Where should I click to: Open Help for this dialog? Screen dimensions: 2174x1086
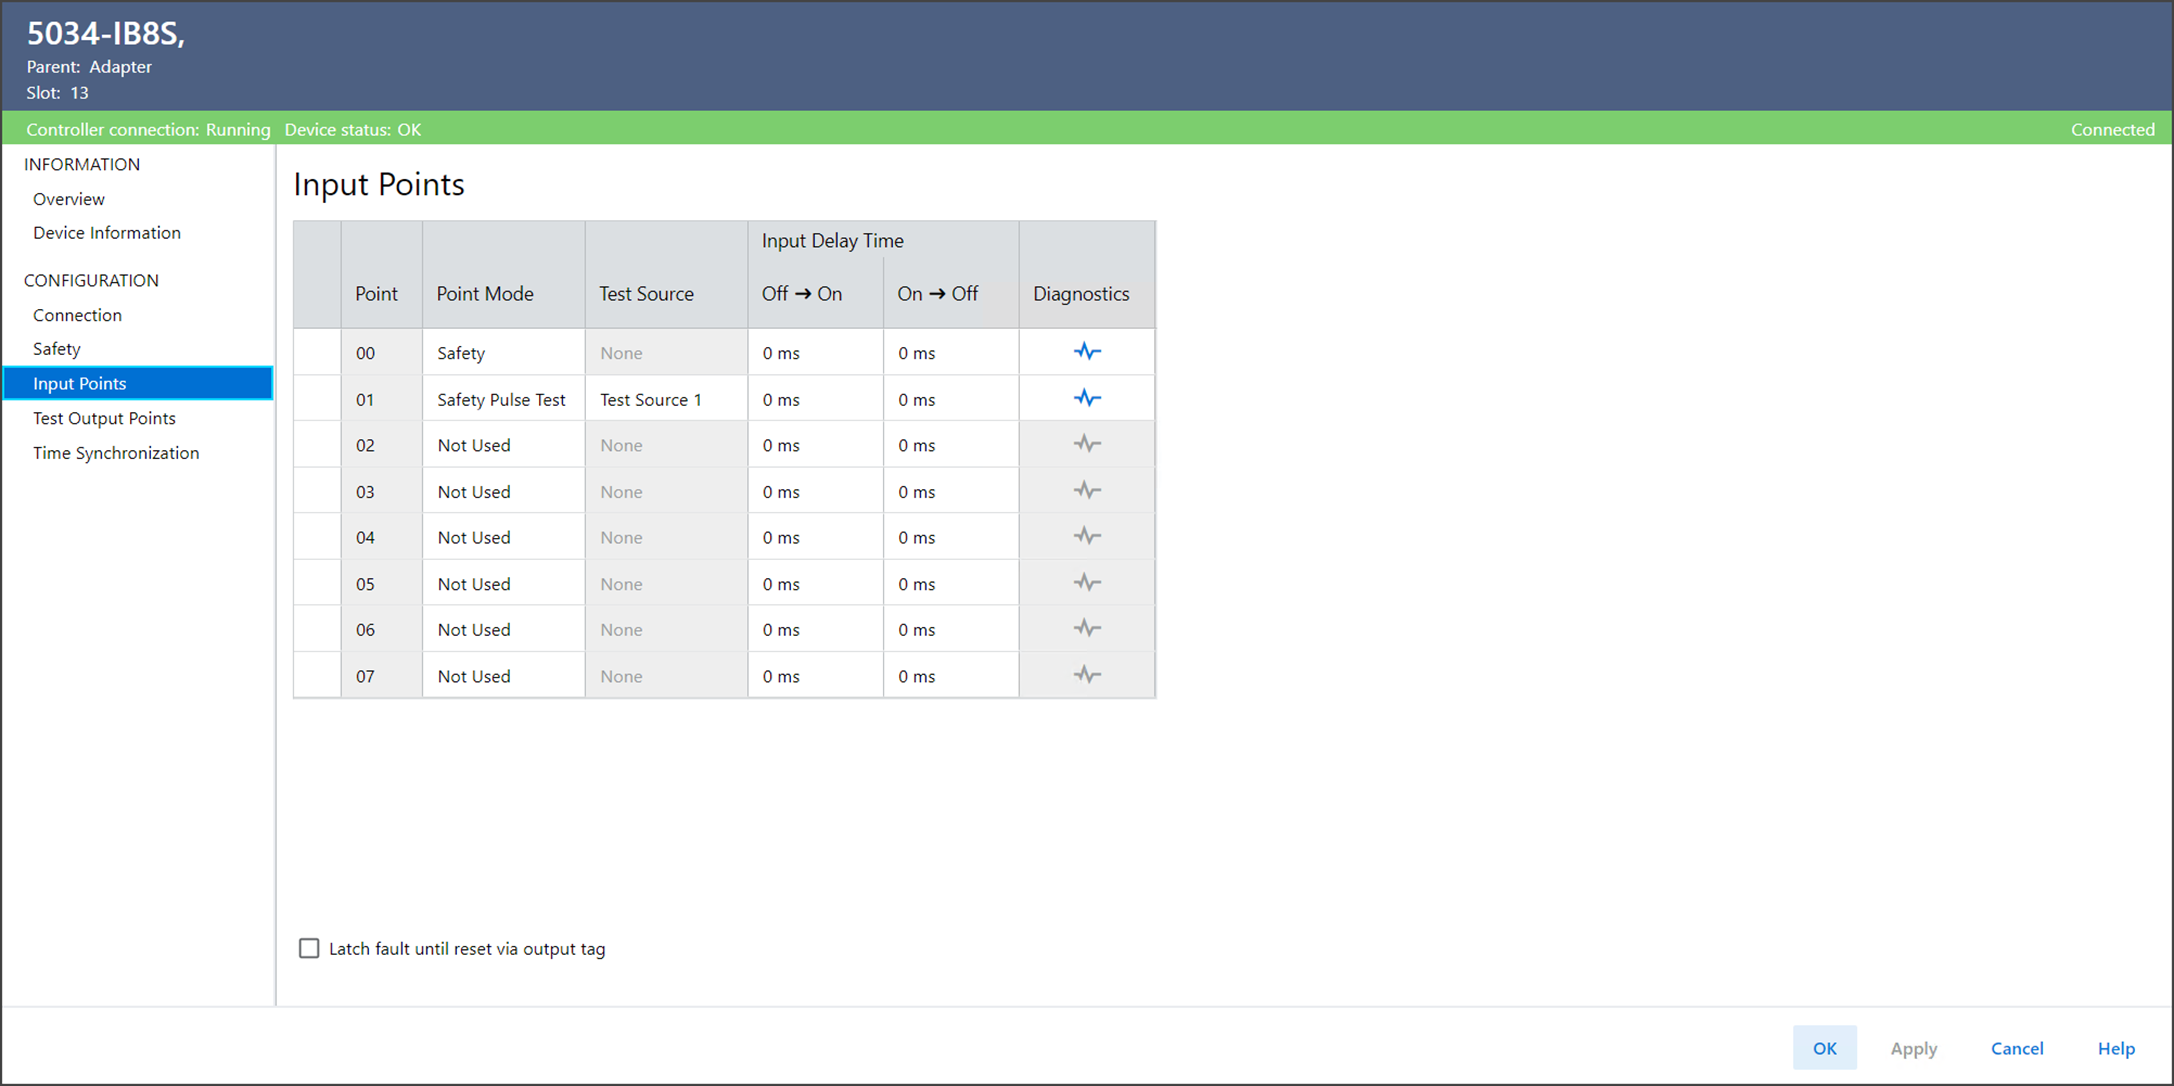point(2116,1048)
